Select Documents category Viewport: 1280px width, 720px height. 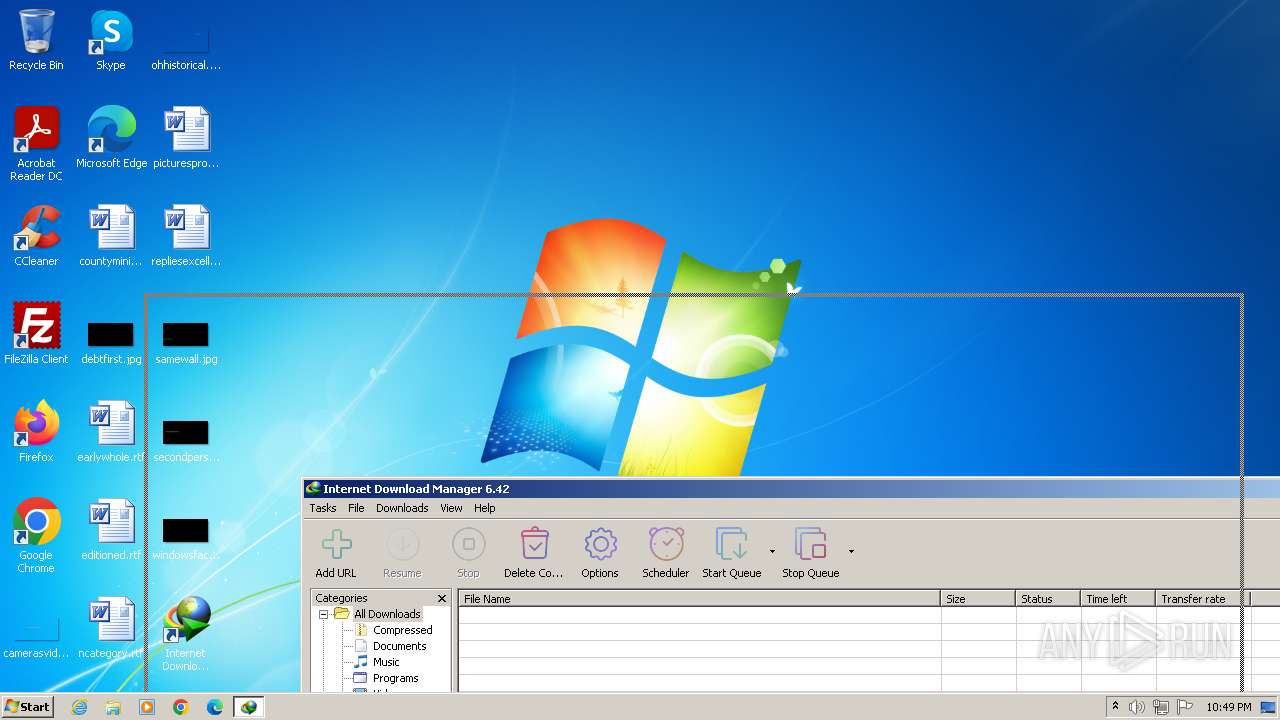pos(400,646)
